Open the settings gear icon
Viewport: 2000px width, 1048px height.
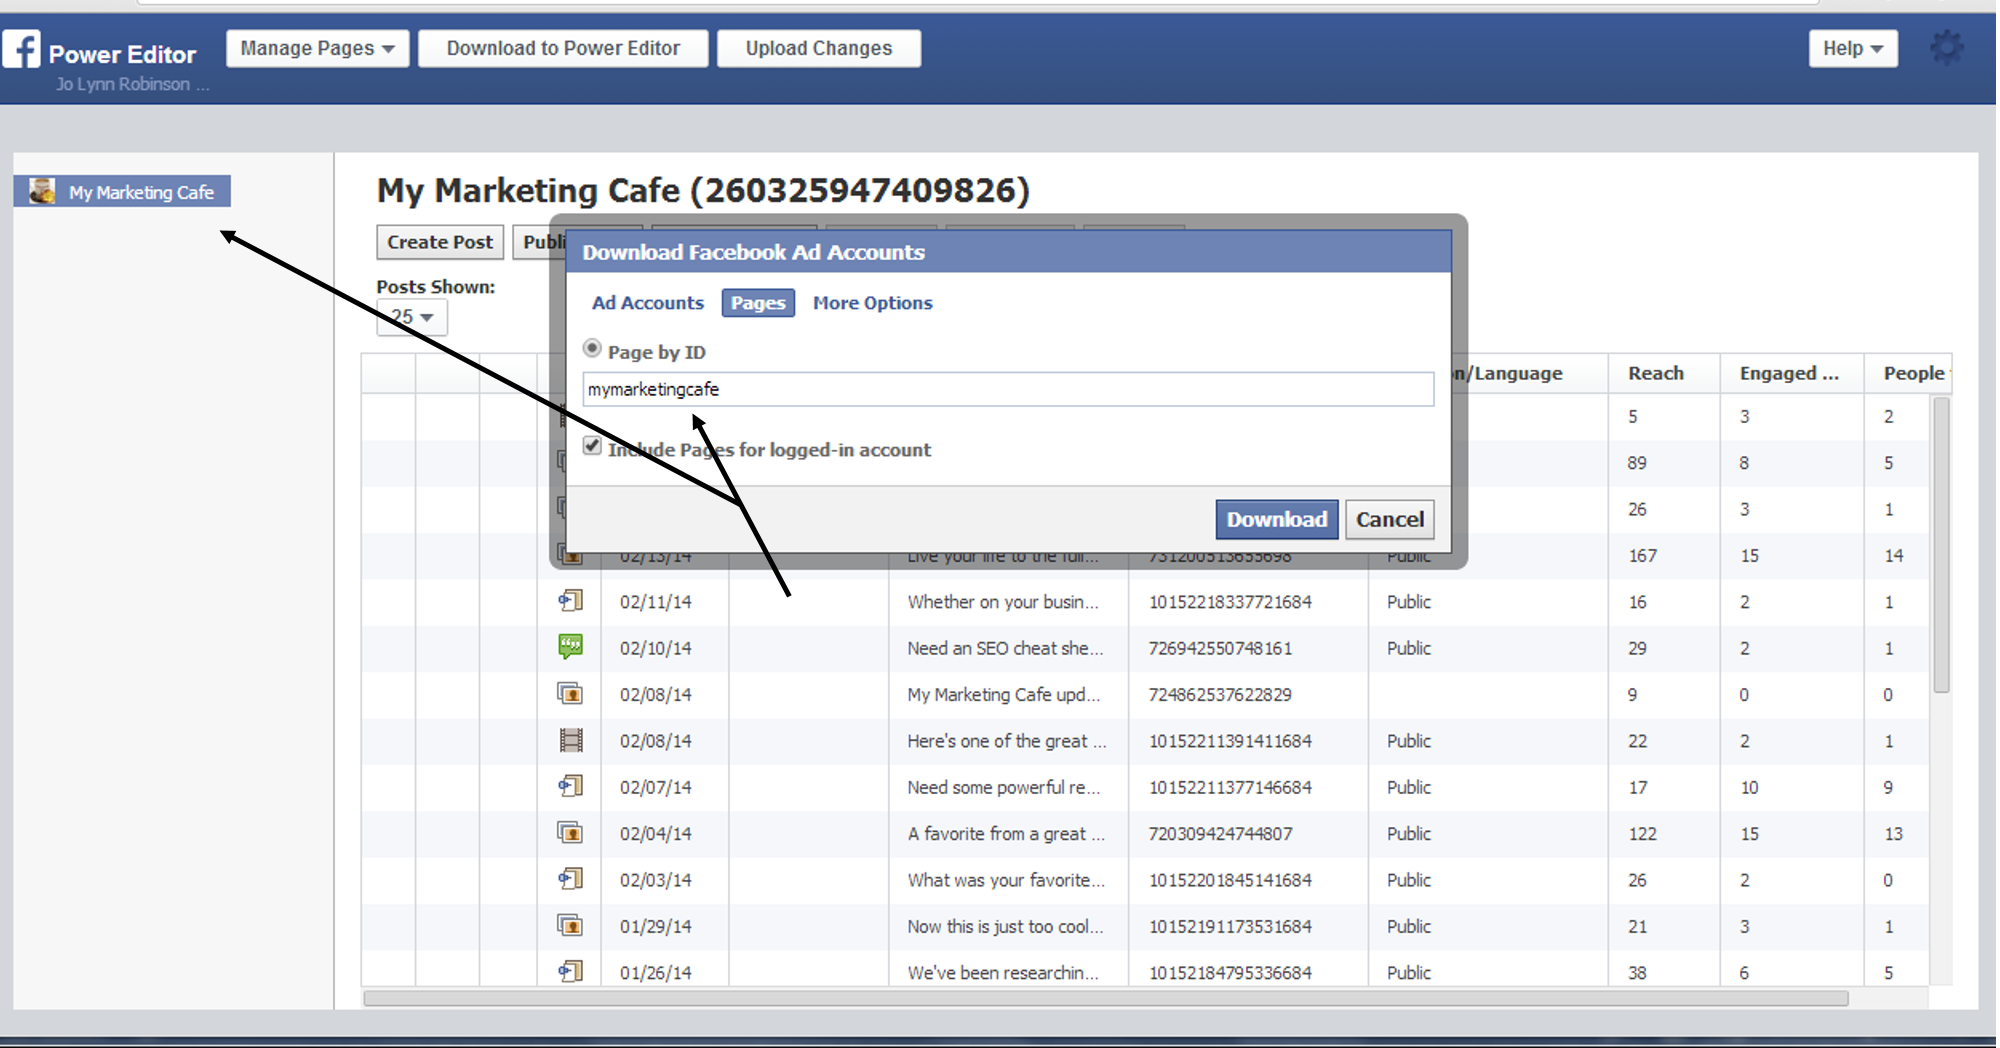[1946, 47]
